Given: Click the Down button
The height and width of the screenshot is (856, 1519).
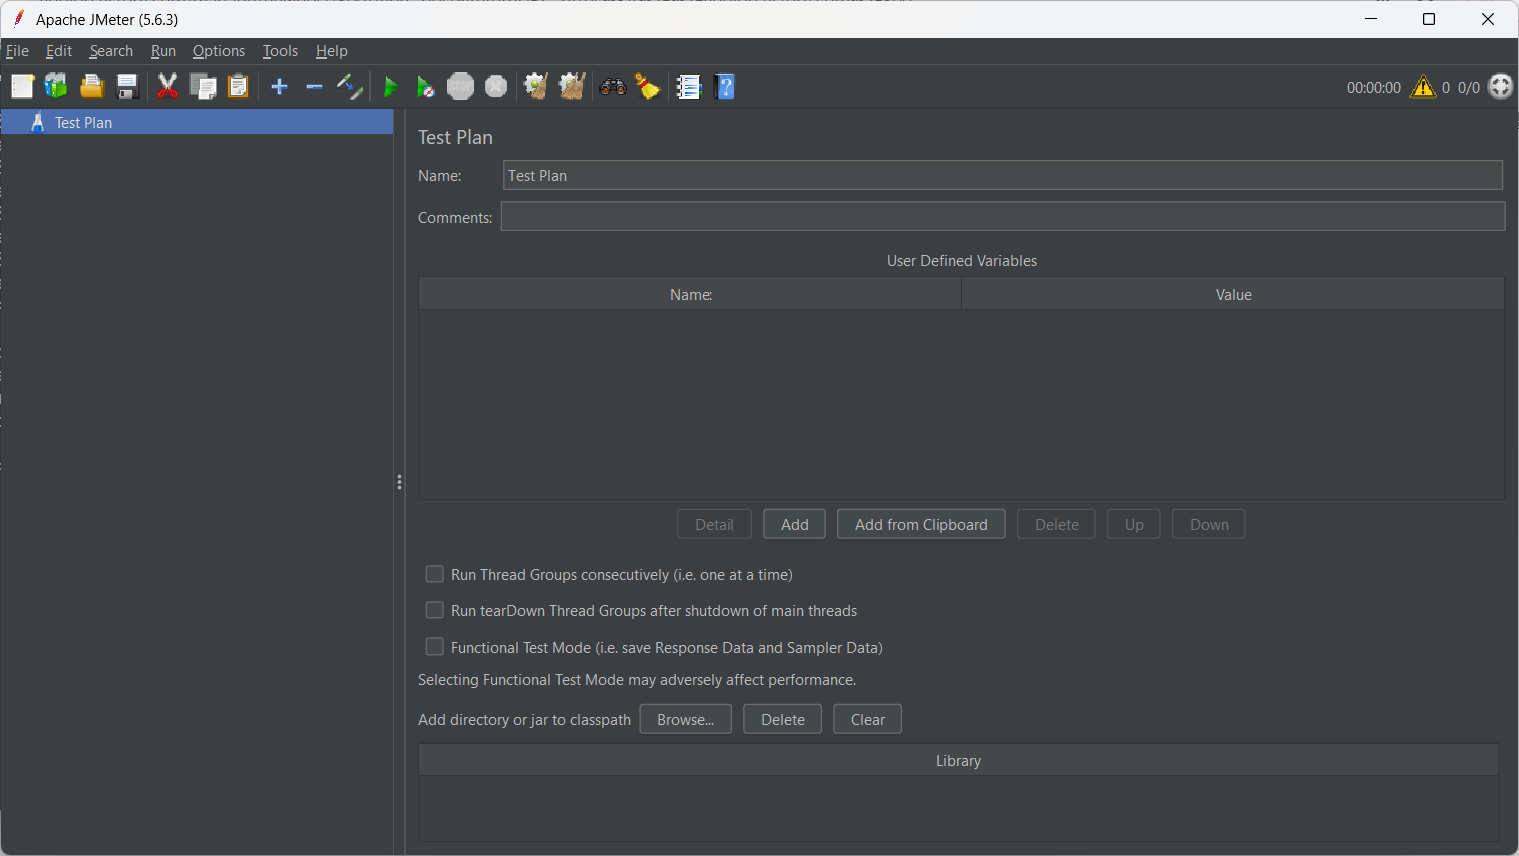Looking at the screenshot, I should coord(1209,524).
